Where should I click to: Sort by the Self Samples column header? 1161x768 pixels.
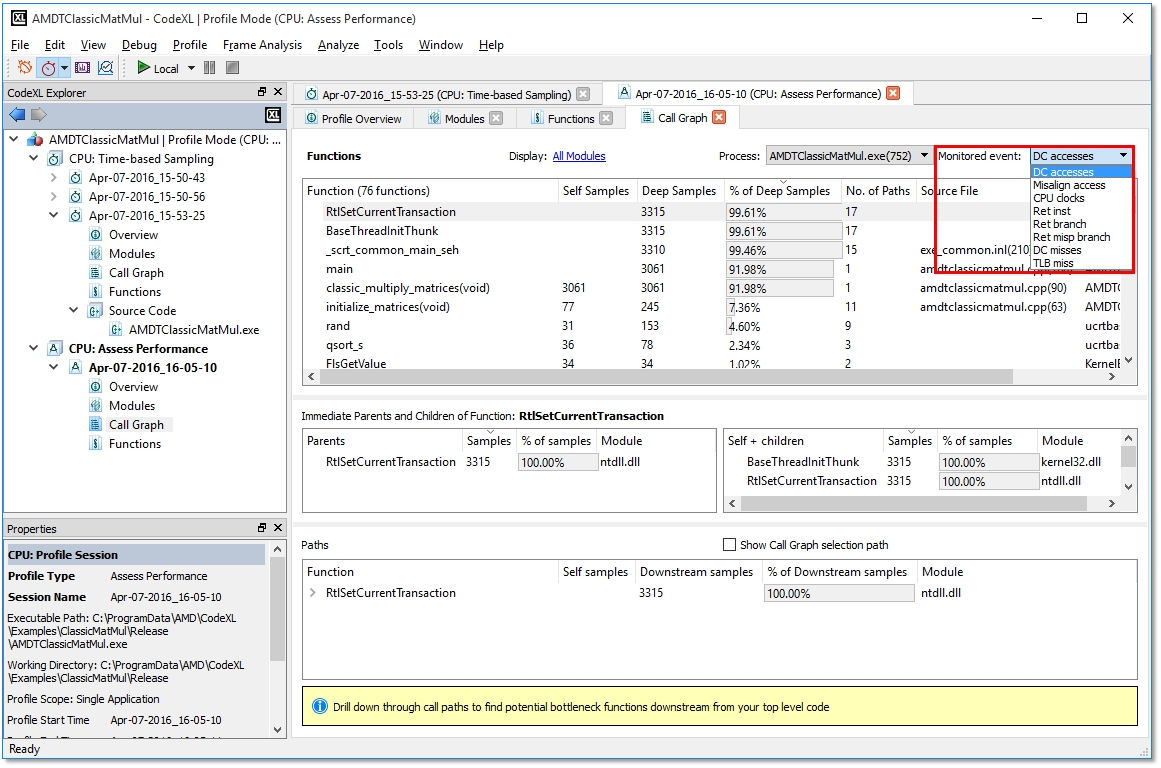pyautogui.click(x=596, y=191)
